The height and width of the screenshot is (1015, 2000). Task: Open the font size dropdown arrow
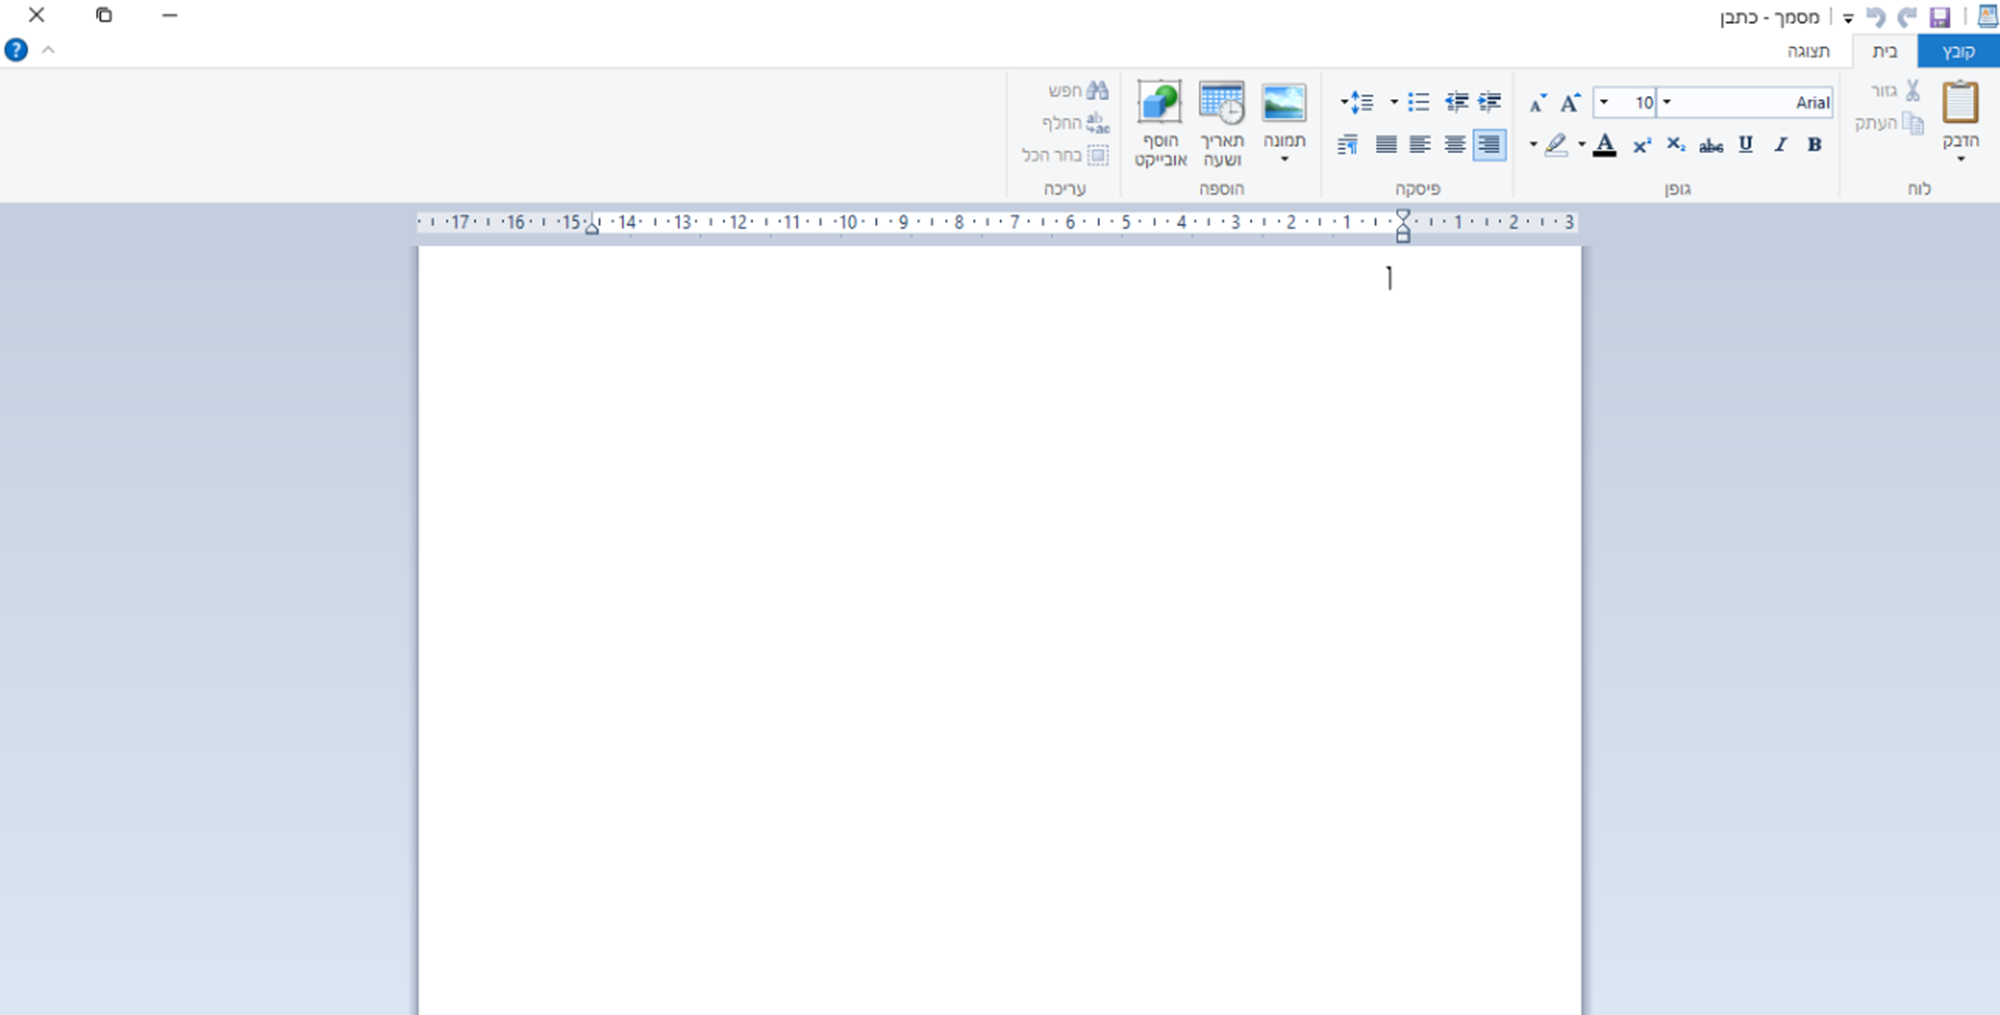[x=1604, y=102]
